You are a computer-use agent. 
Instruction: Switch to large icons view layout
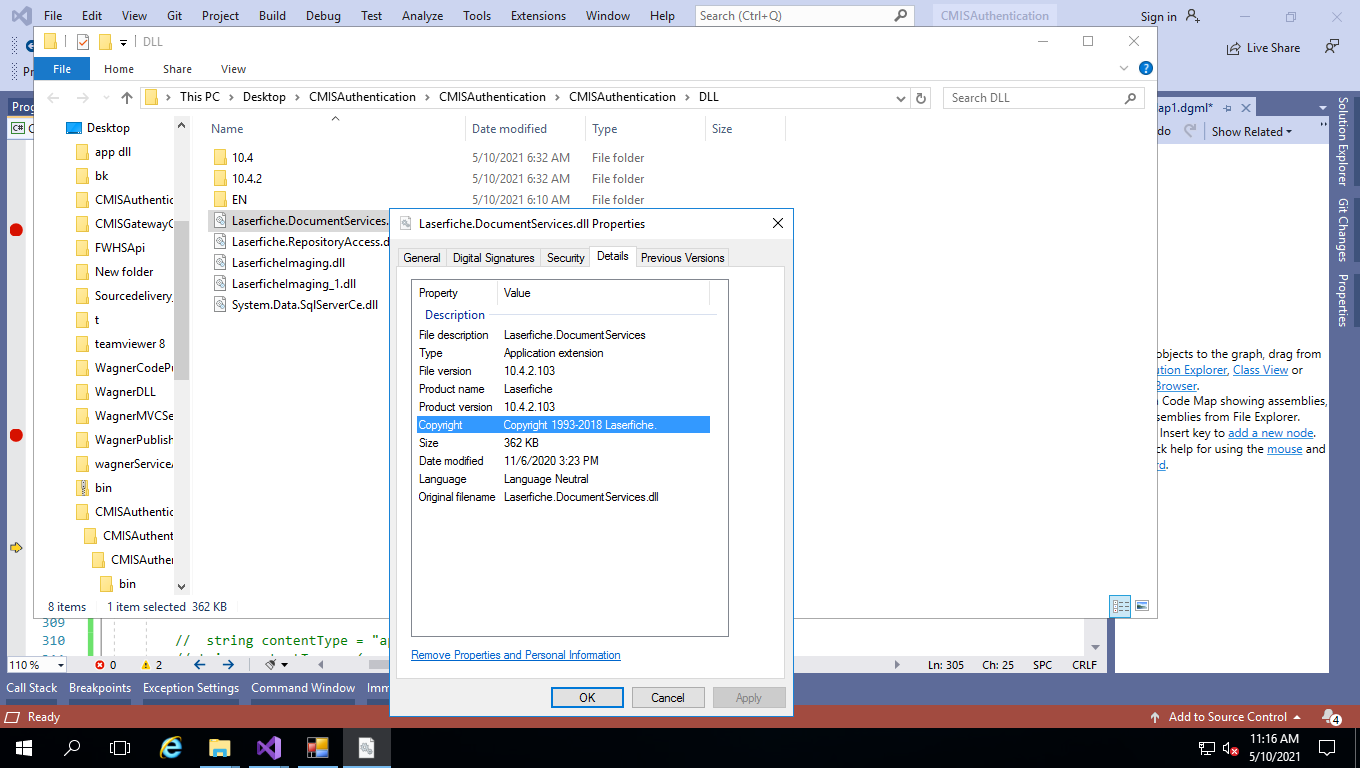pos(1142,606)
